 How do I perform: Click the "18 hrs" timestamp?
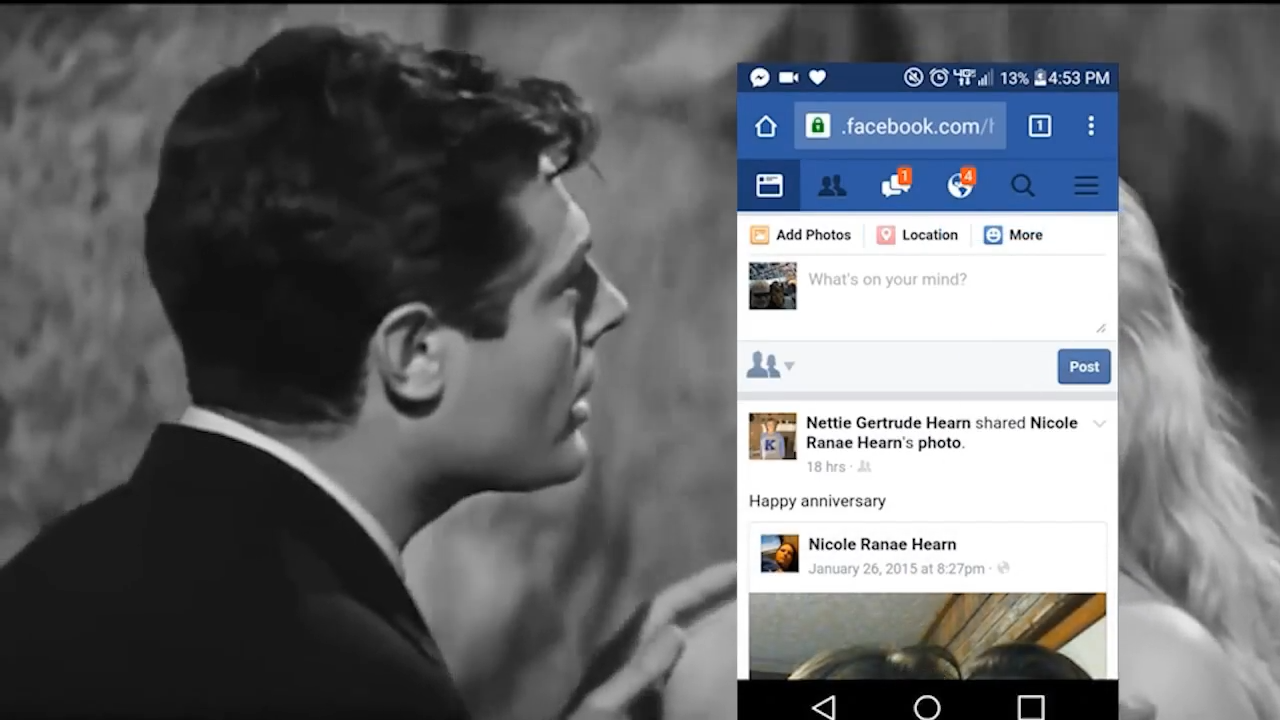[826, 467]
